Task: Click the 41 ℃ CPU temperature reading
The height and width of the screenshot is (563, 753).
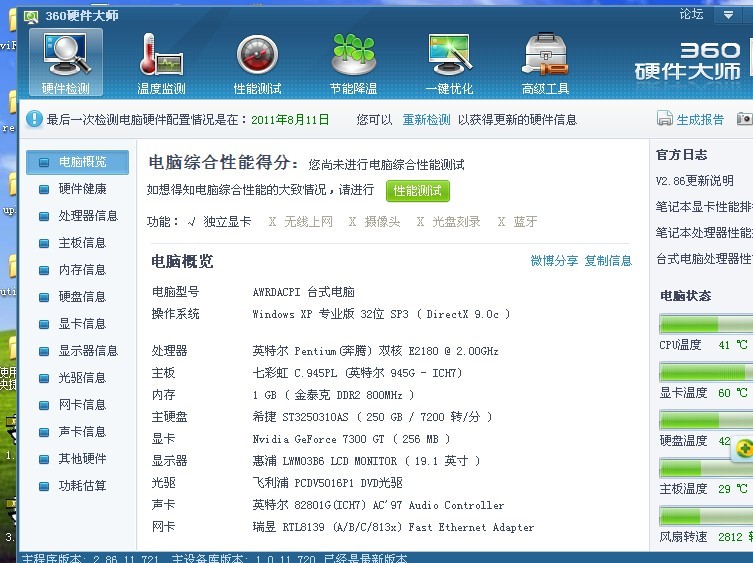Action: 733,345
